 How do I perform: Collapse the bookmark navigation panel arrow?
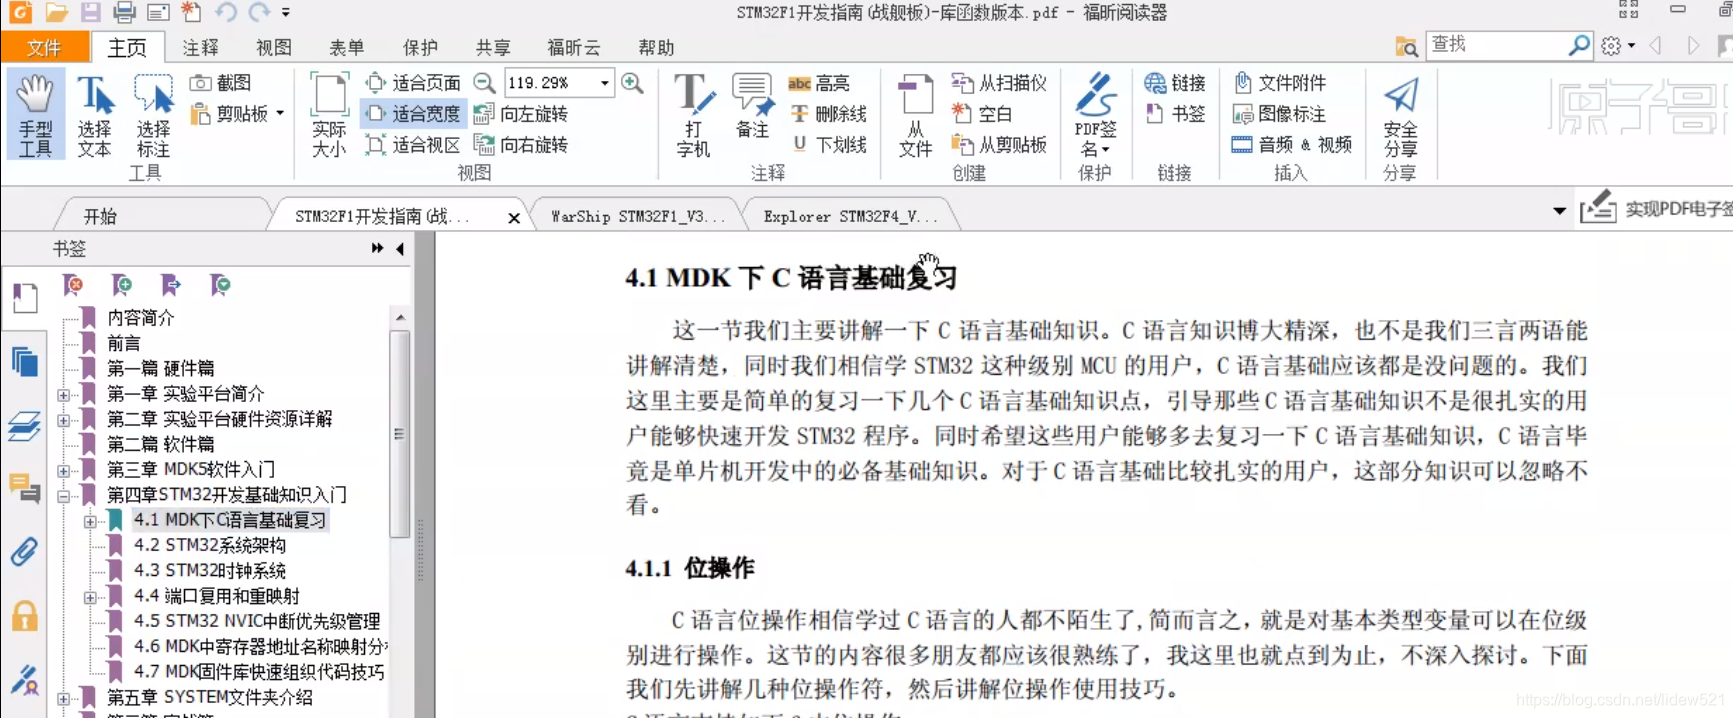(400, 249)
